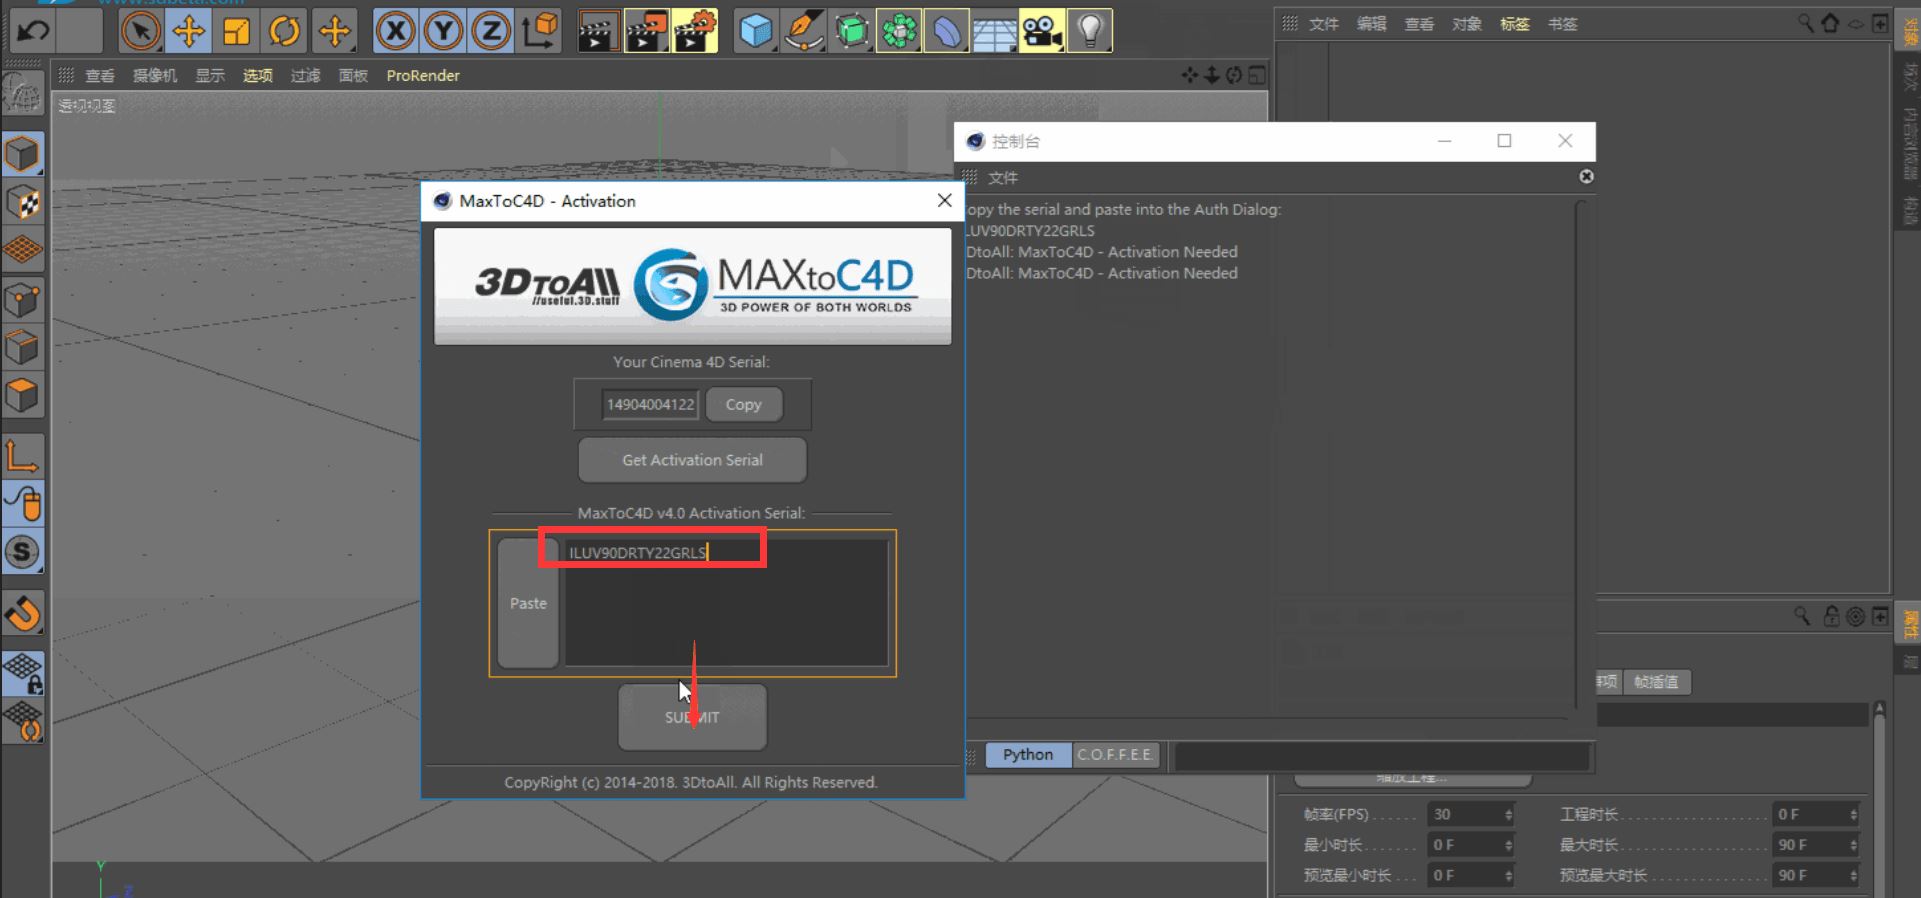Switch to Model mode in left sidebar

(23, 155)
